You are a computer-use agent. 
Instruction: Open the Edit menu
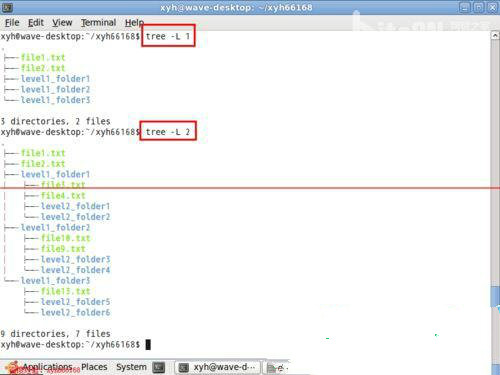point(36,23)
